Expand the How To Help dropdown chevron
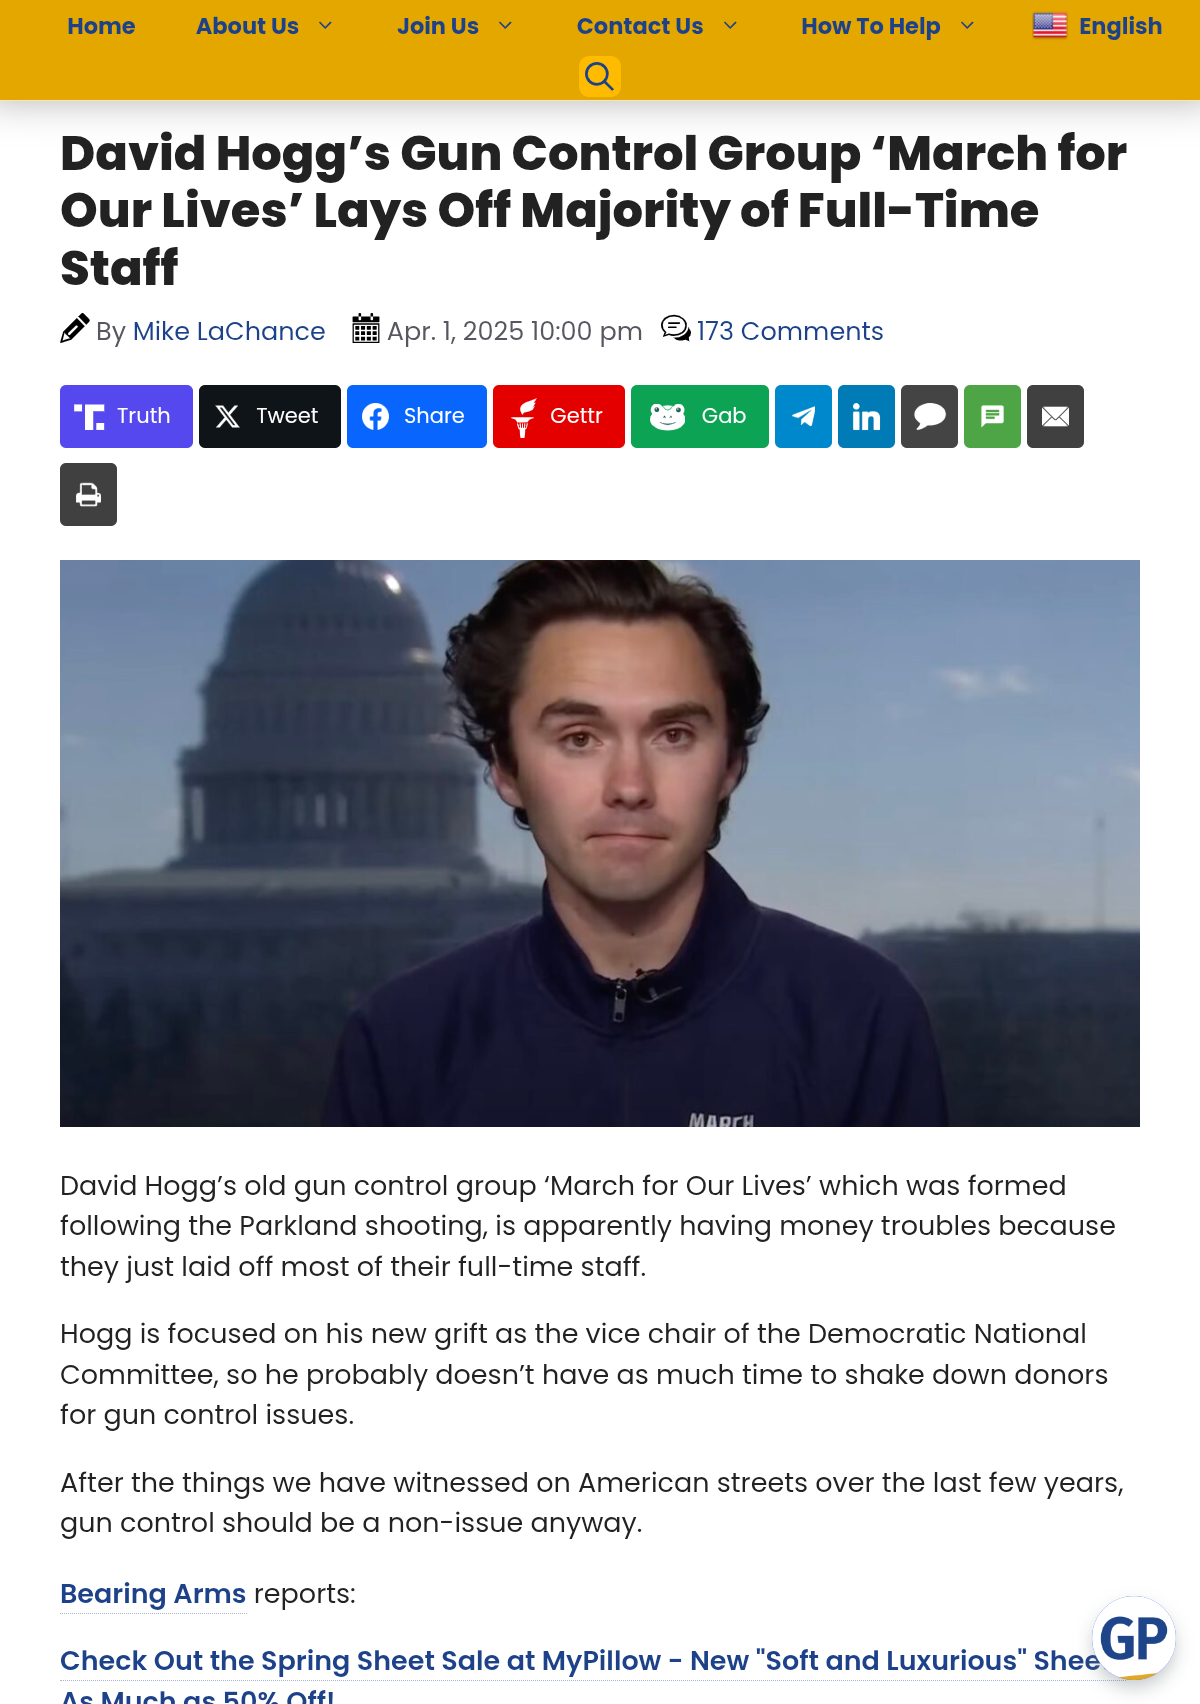1200x1704 pixels. pyautogui.click(x=967, y=26)
